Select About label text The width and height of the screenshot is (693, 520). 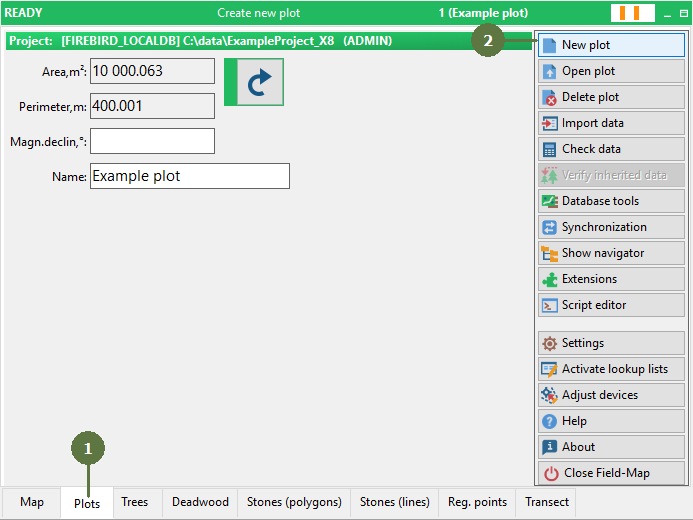(x=578, y=447)
